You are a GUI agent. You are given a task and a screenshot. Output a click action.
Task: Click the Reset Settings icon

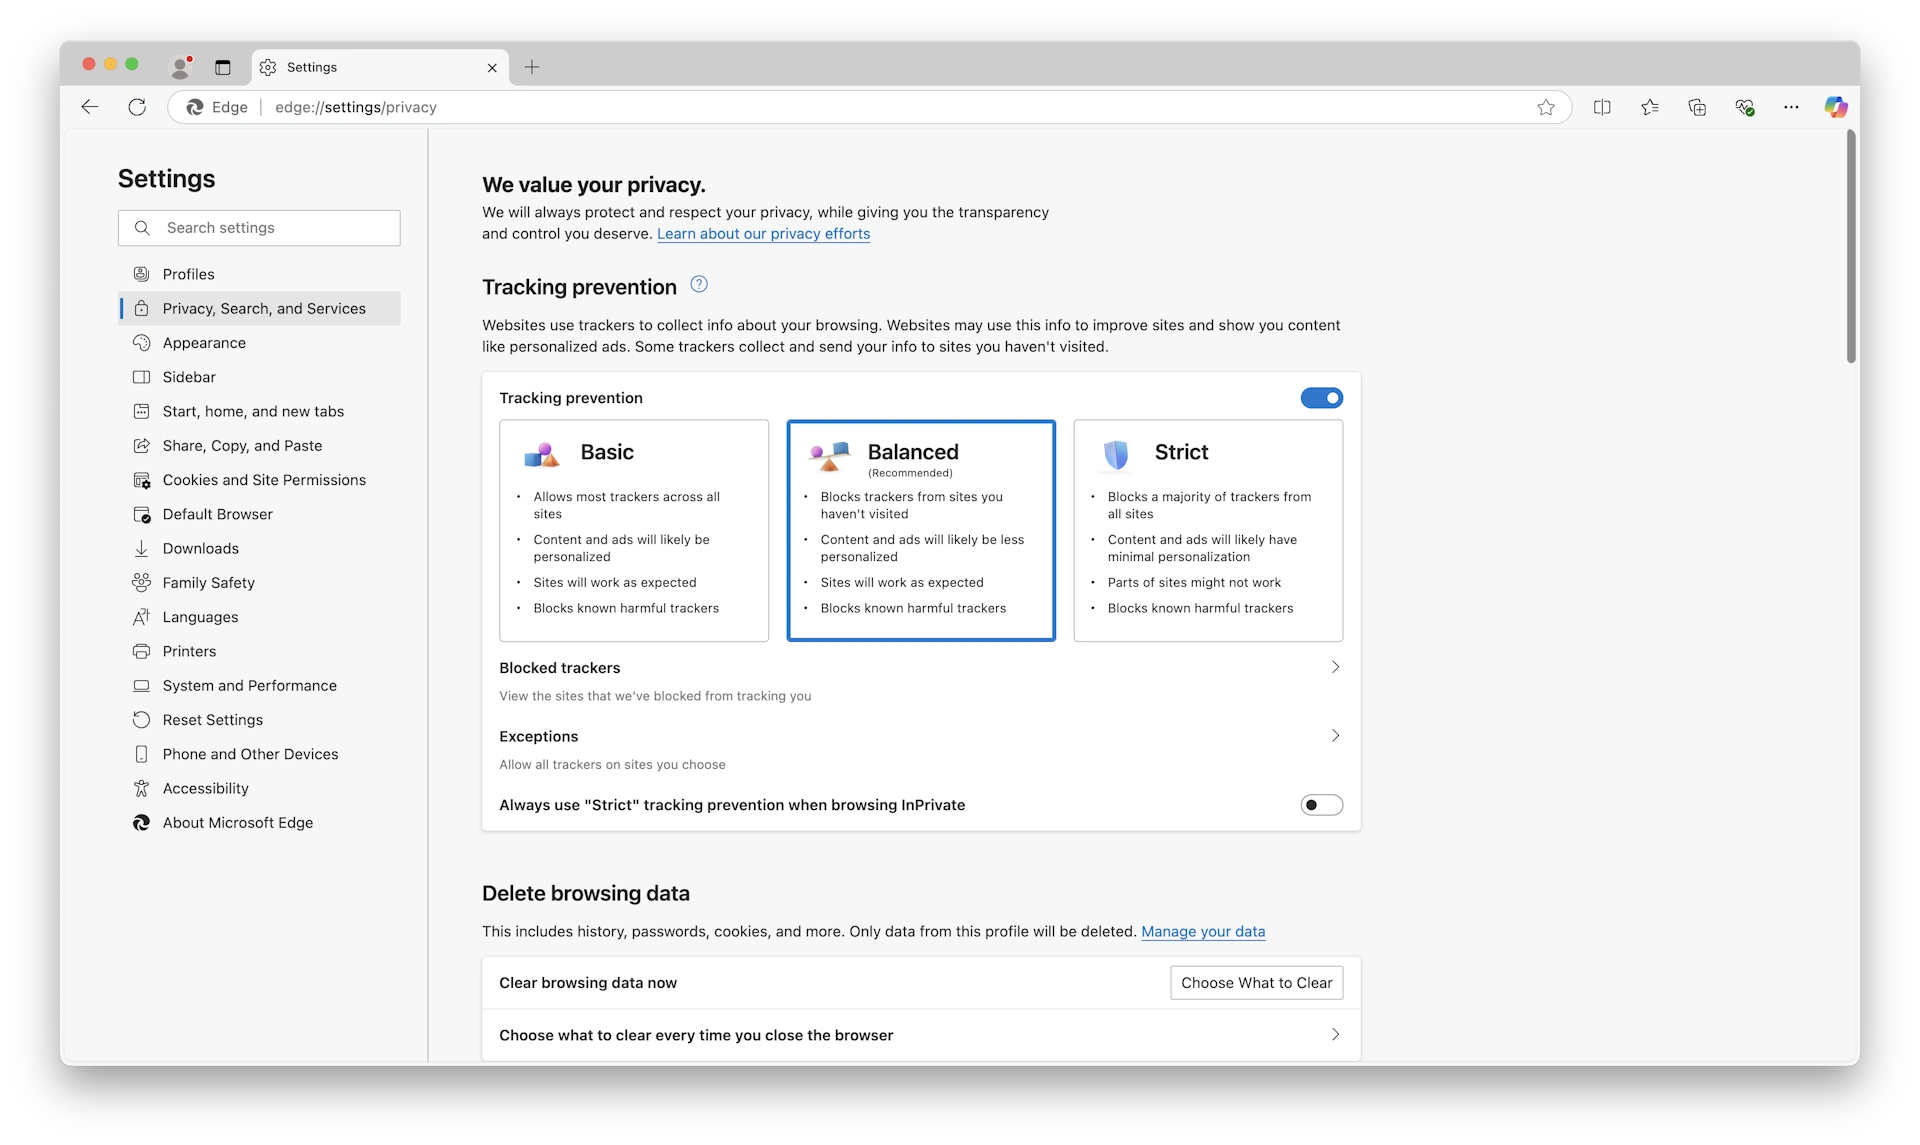[140, 720]
